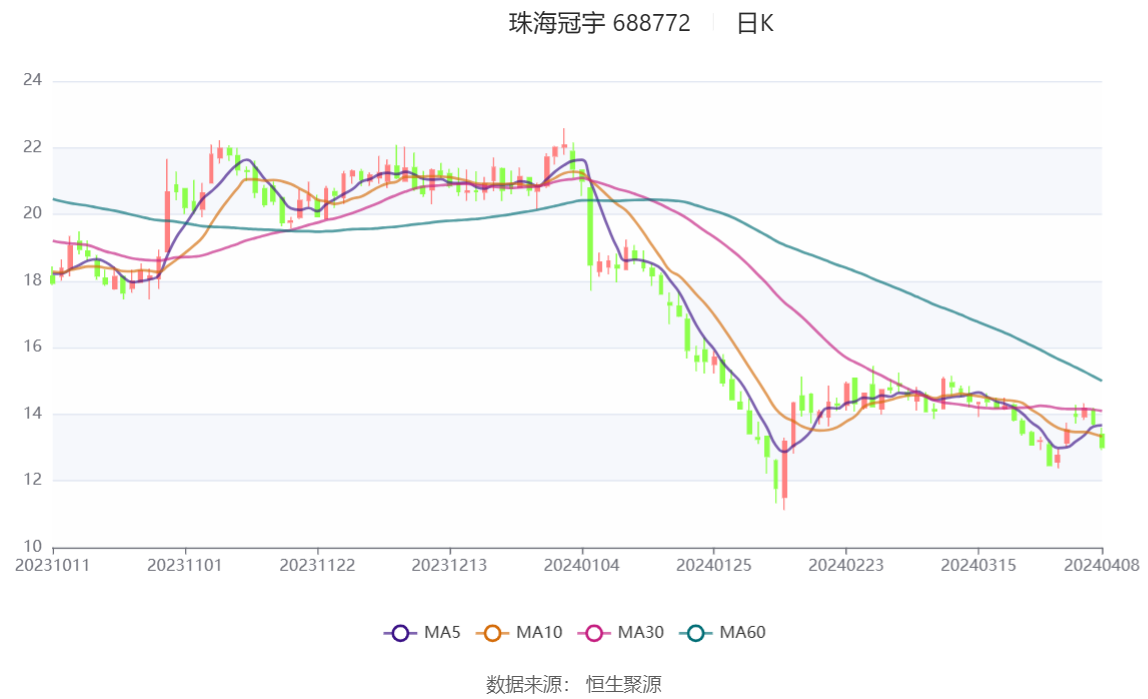Toggle the MA10 orange legend marker
1148x699 pixels.
(491, 633)
